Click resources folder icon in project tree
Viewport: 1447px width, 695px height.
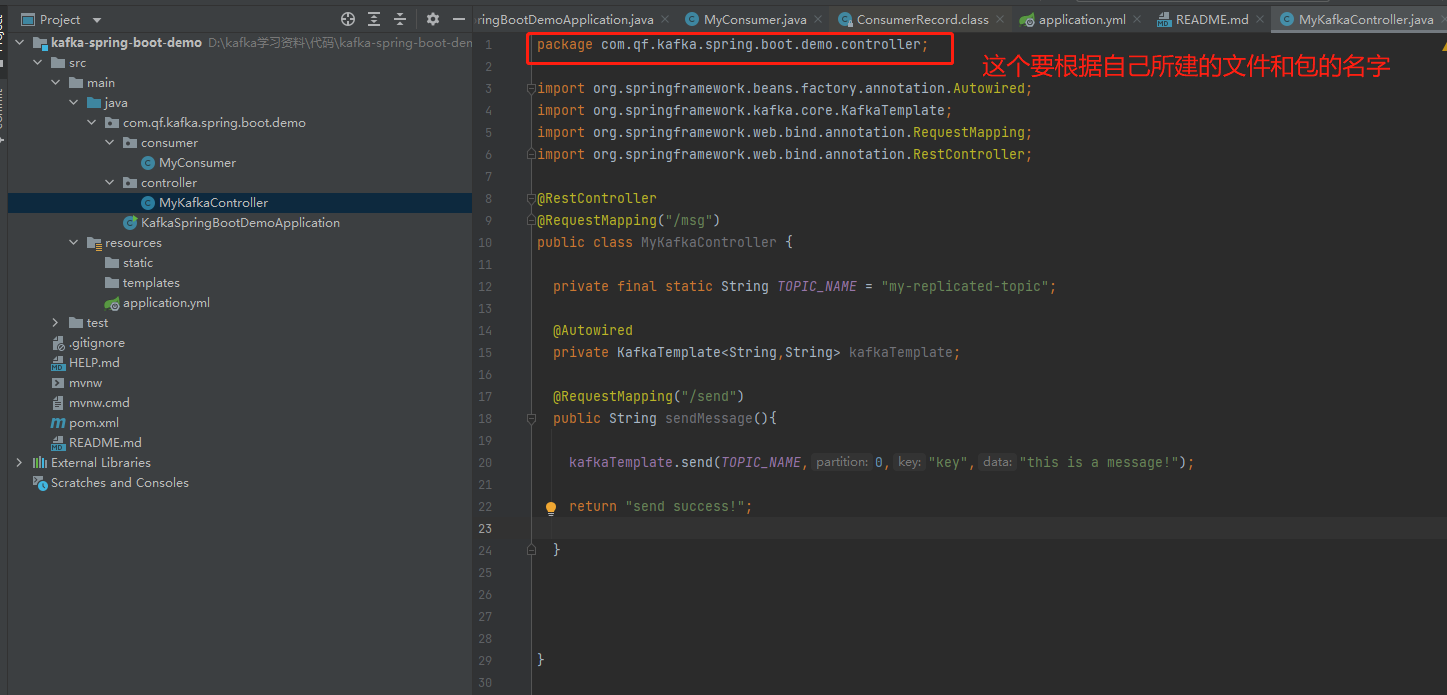[94, 243]
